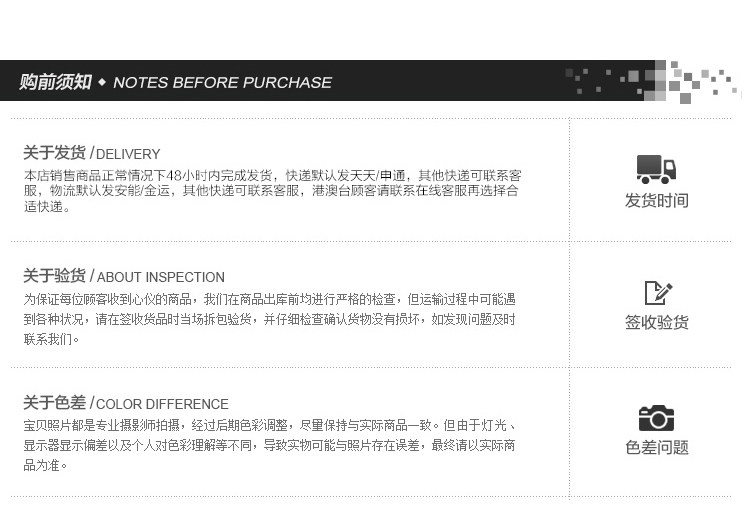
Task: Click the inspection paragraph starting with 为保证
Action: [270, 318]
